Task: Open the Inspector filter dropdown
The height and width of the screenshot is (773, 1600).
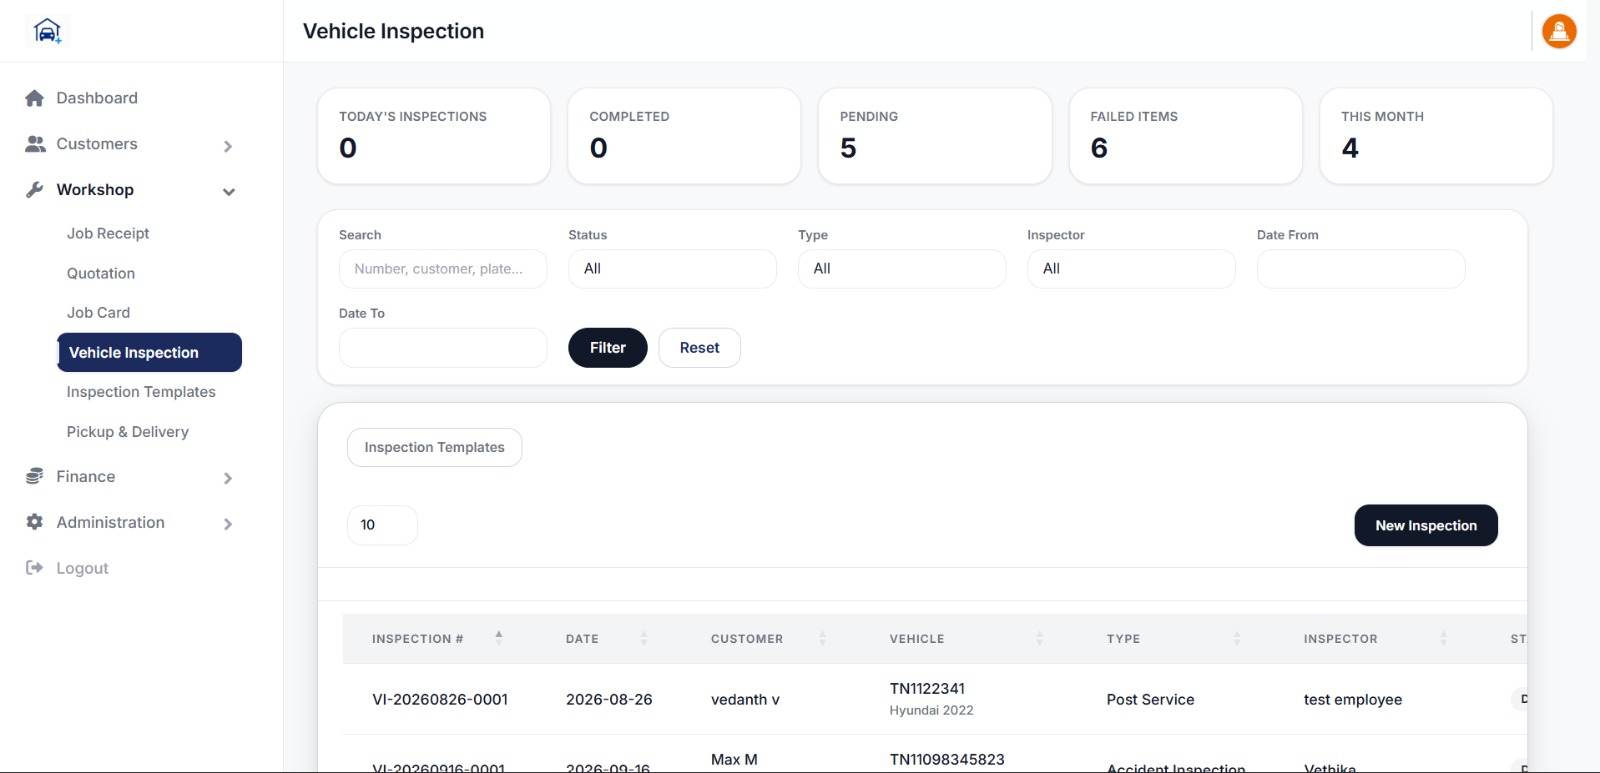Action: 1131,269
